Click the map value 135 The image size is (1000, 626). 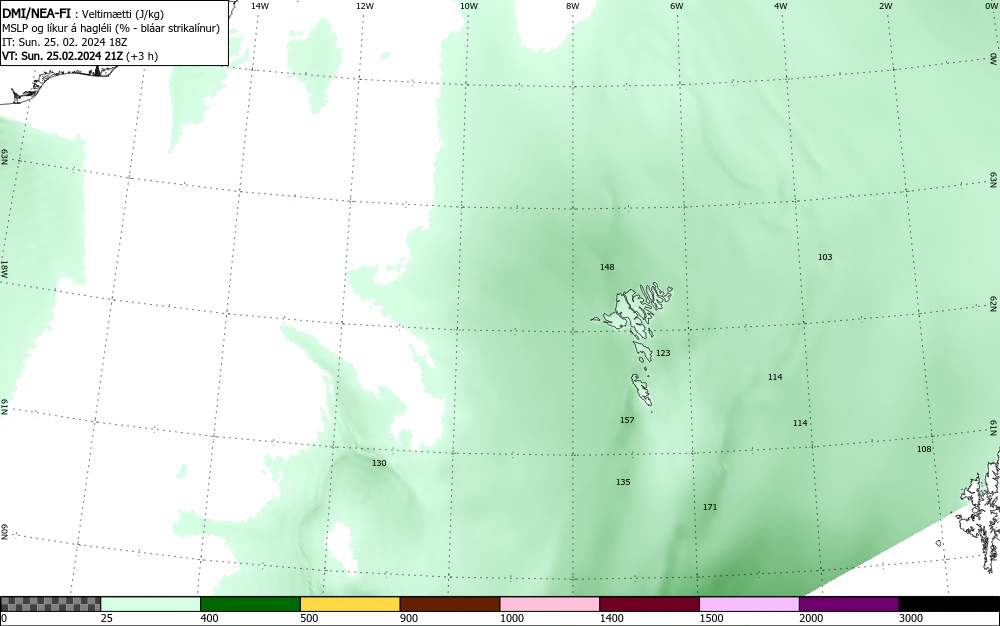[623, 482]
